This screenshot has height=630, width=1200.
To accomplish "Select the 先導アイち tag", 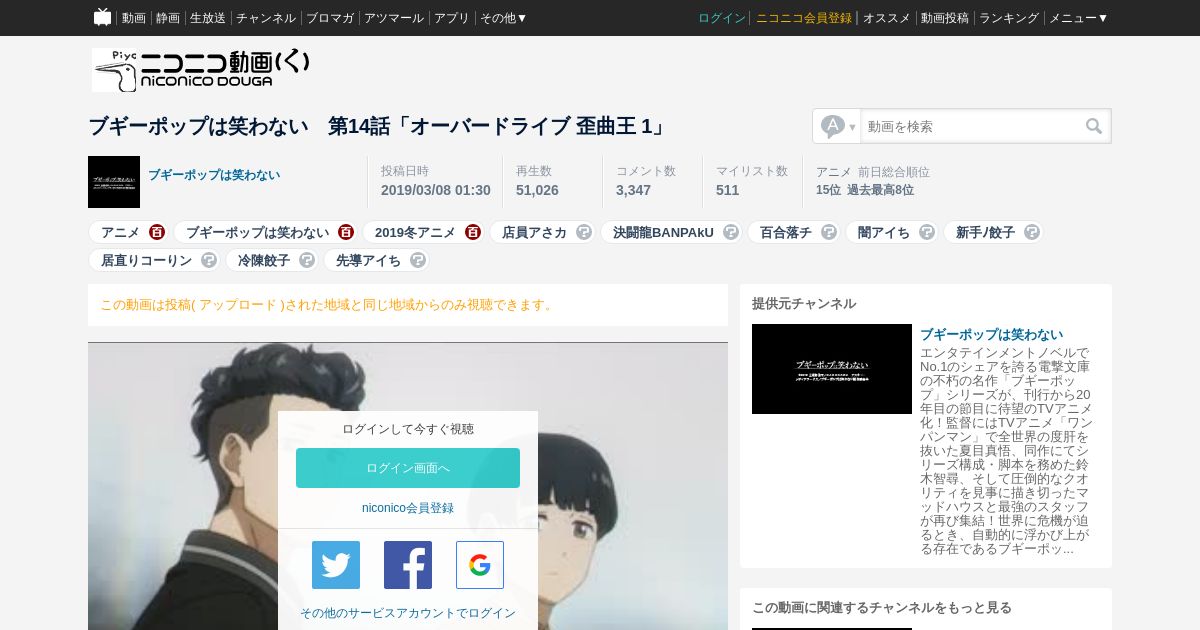I will point(368,260).
